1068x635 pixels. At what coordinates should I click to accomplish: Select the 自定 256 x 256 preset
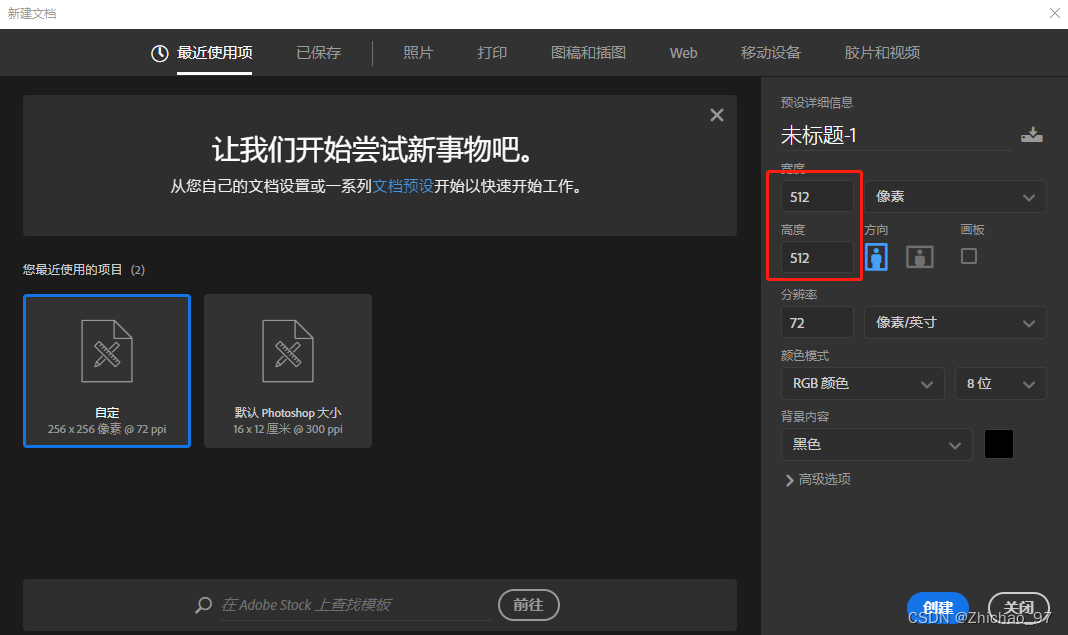(107, 371)
